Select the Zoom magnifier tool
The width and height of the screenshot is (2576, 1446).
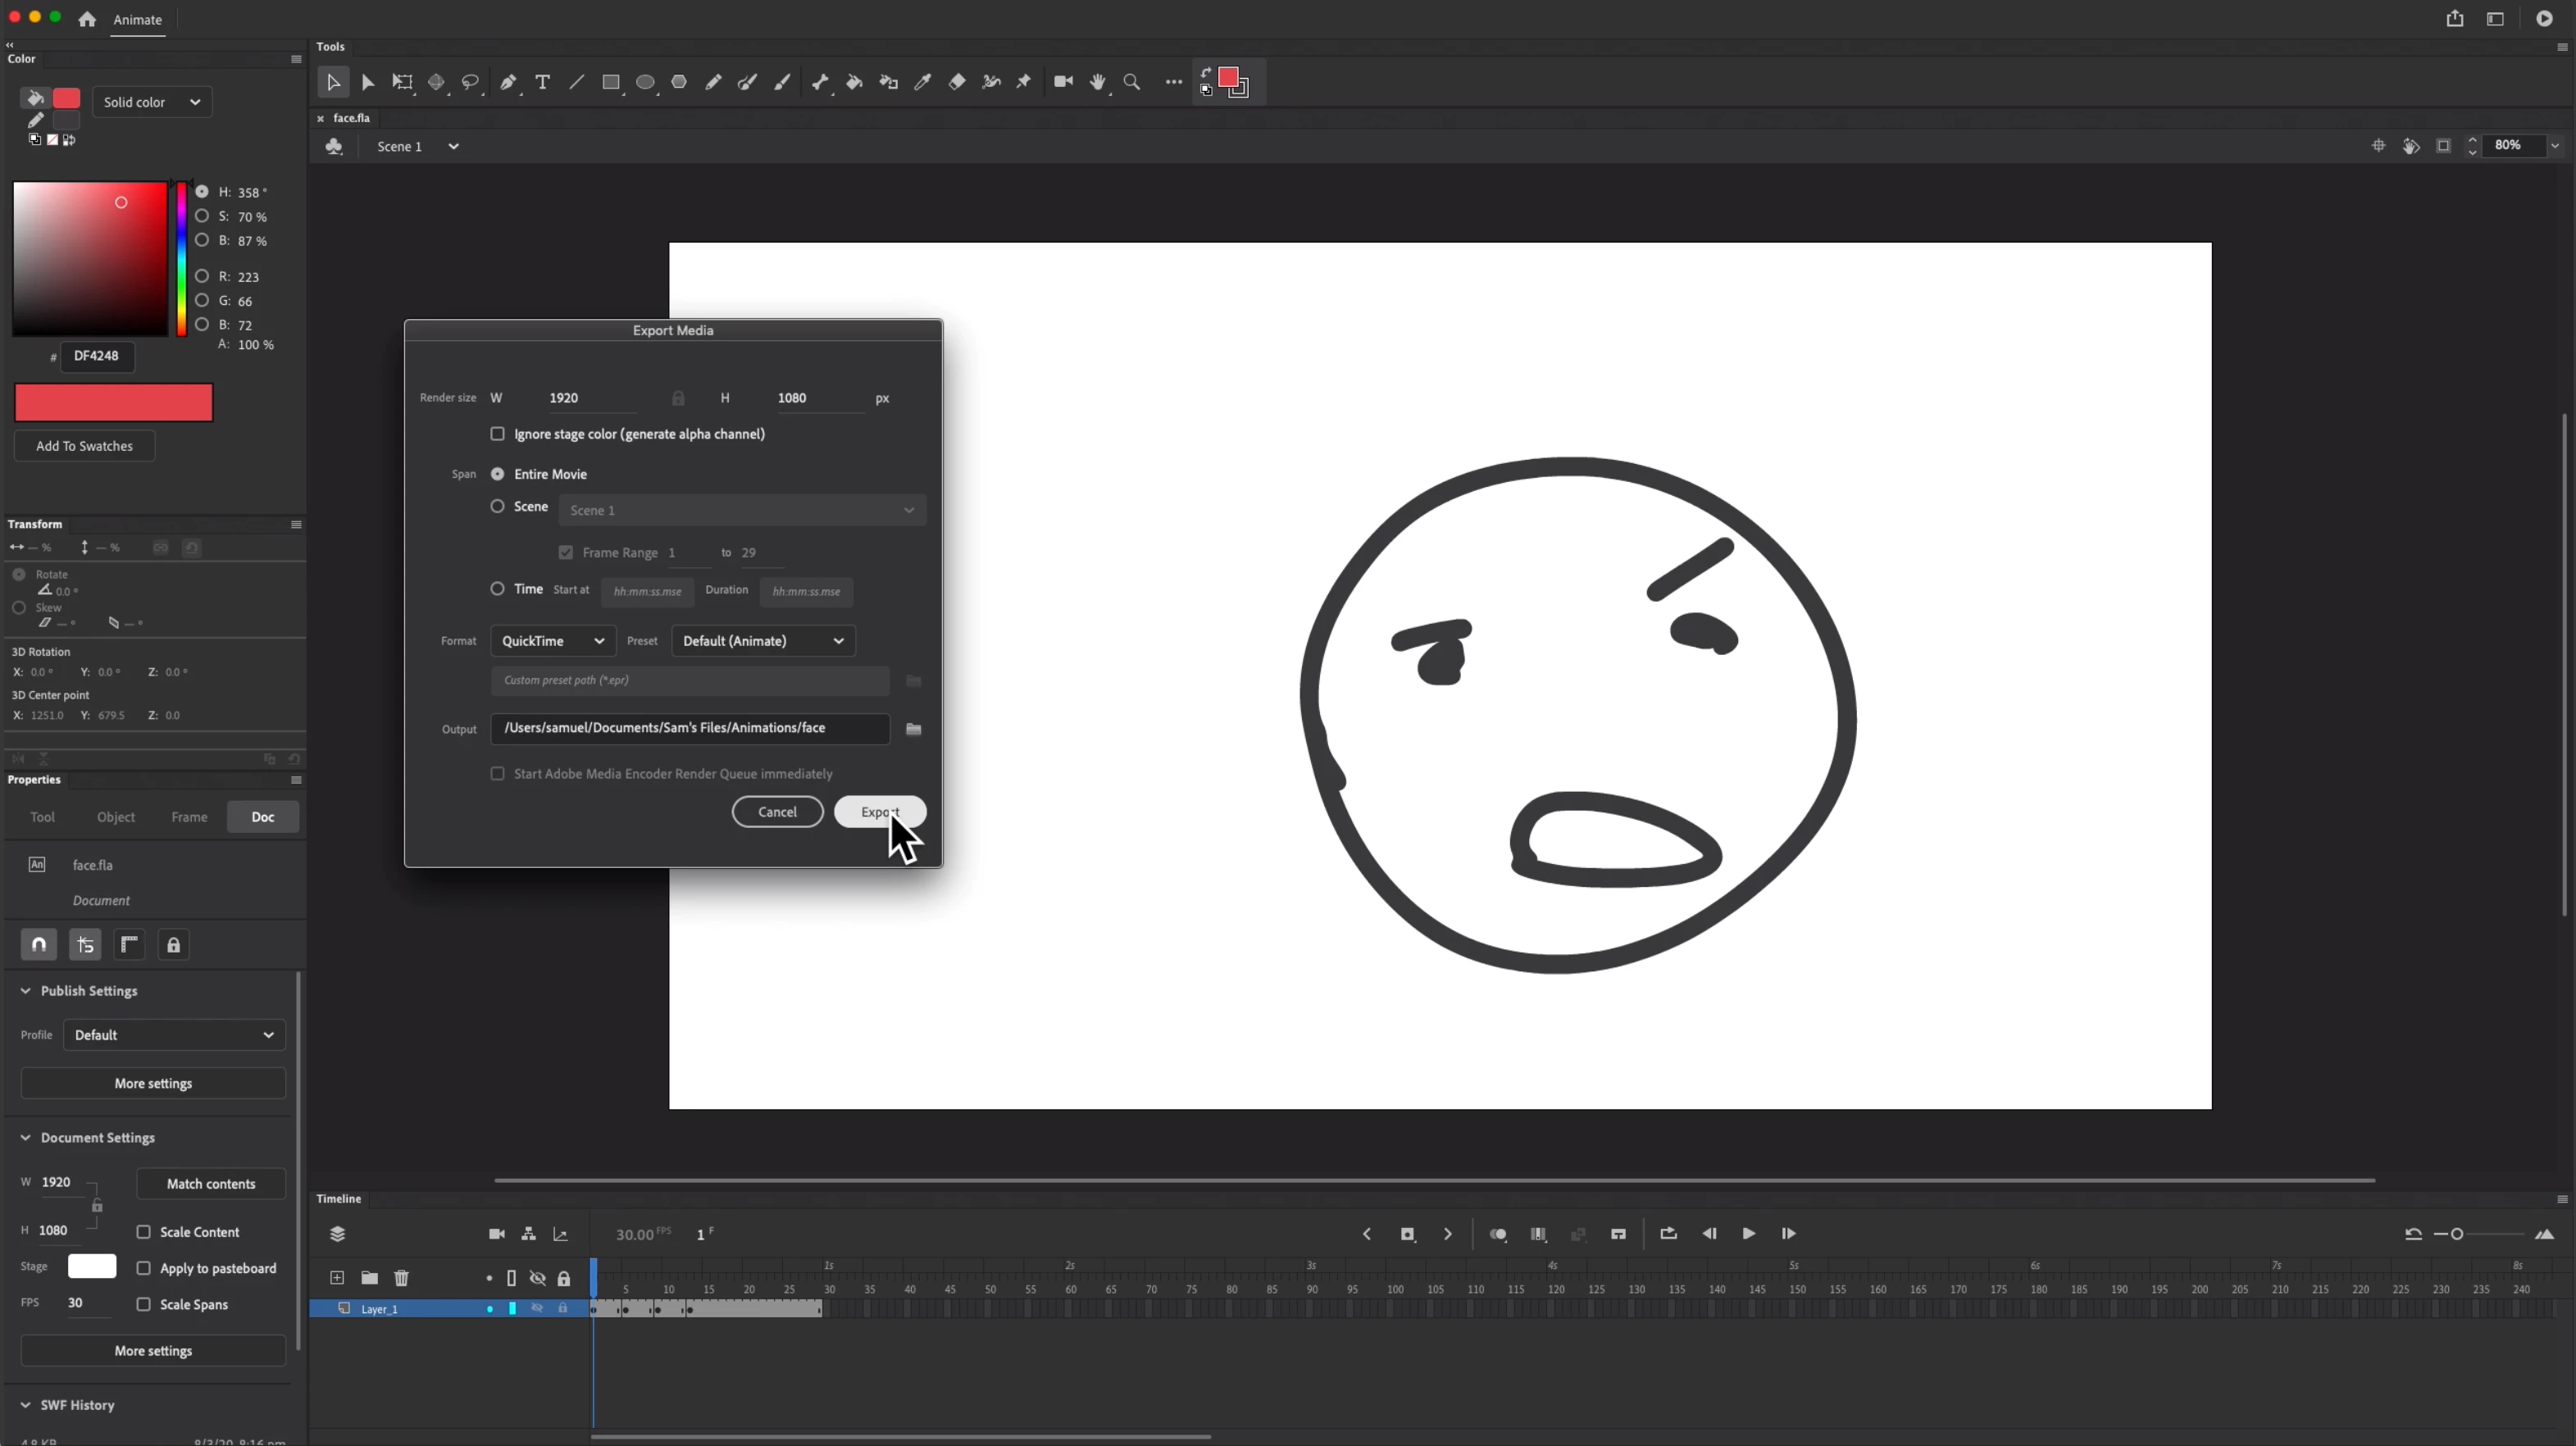pos(1132,82)
